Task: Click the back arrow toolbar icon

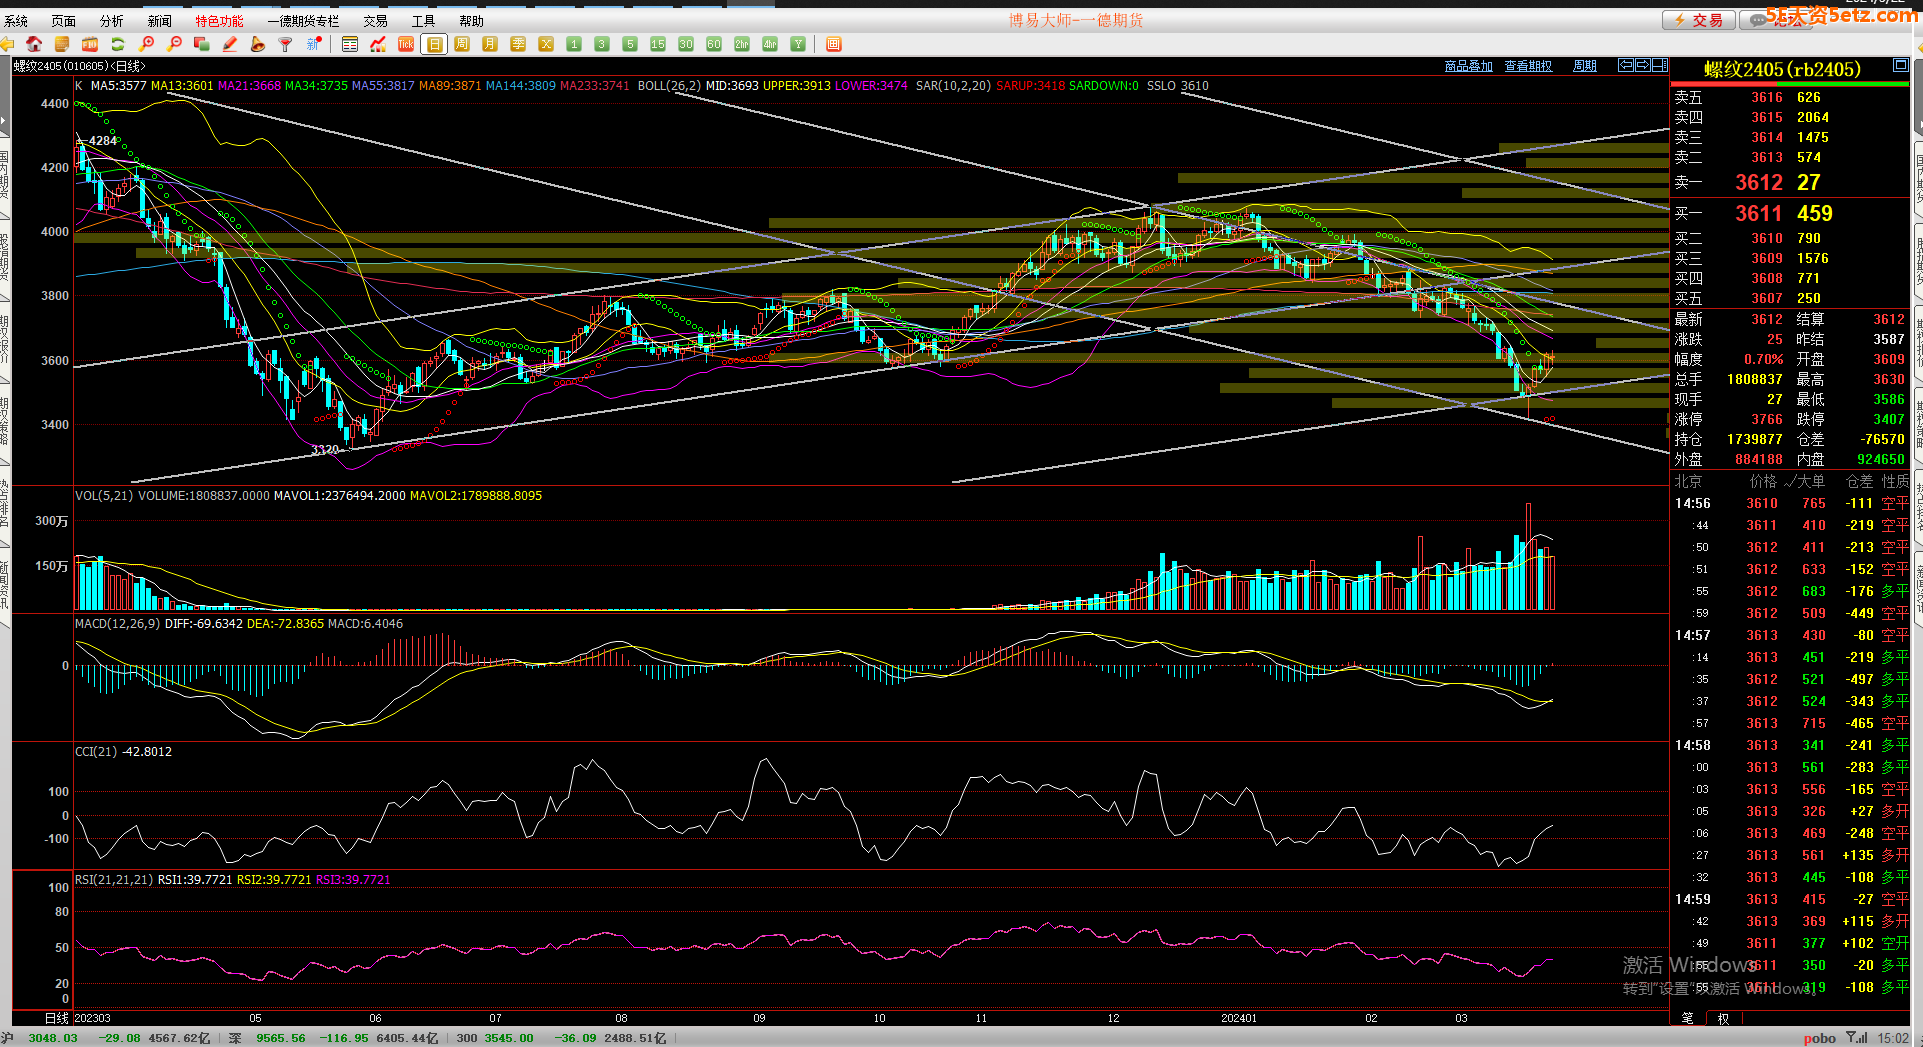Action: coord(7,44)
